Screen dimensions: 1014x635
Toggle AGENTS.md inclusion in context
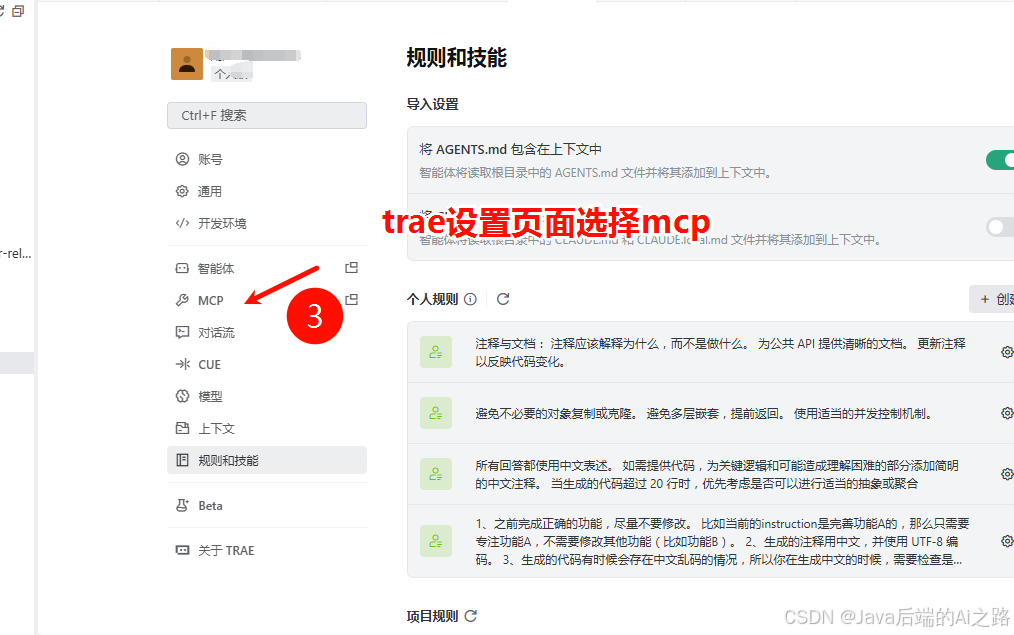(1000, 160)
